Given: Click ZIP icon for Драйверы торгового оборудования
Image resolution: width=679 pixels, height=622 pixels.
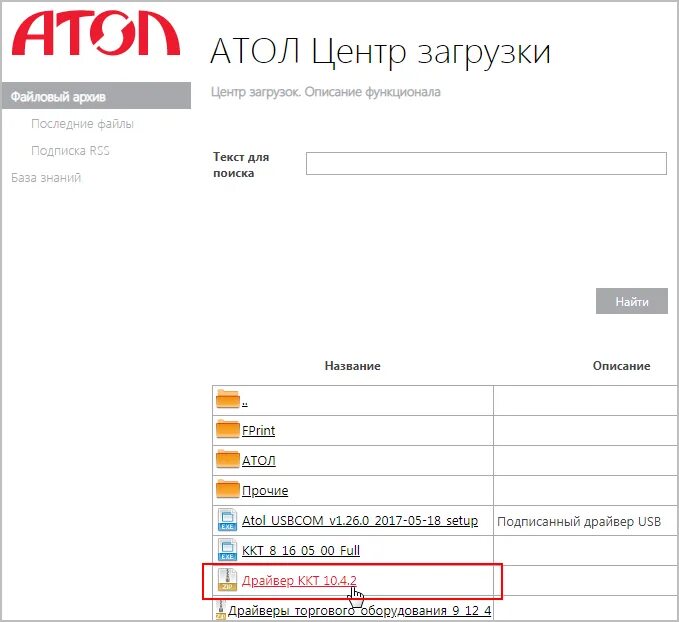Looking at the screenshot, I should coord(221,610).
